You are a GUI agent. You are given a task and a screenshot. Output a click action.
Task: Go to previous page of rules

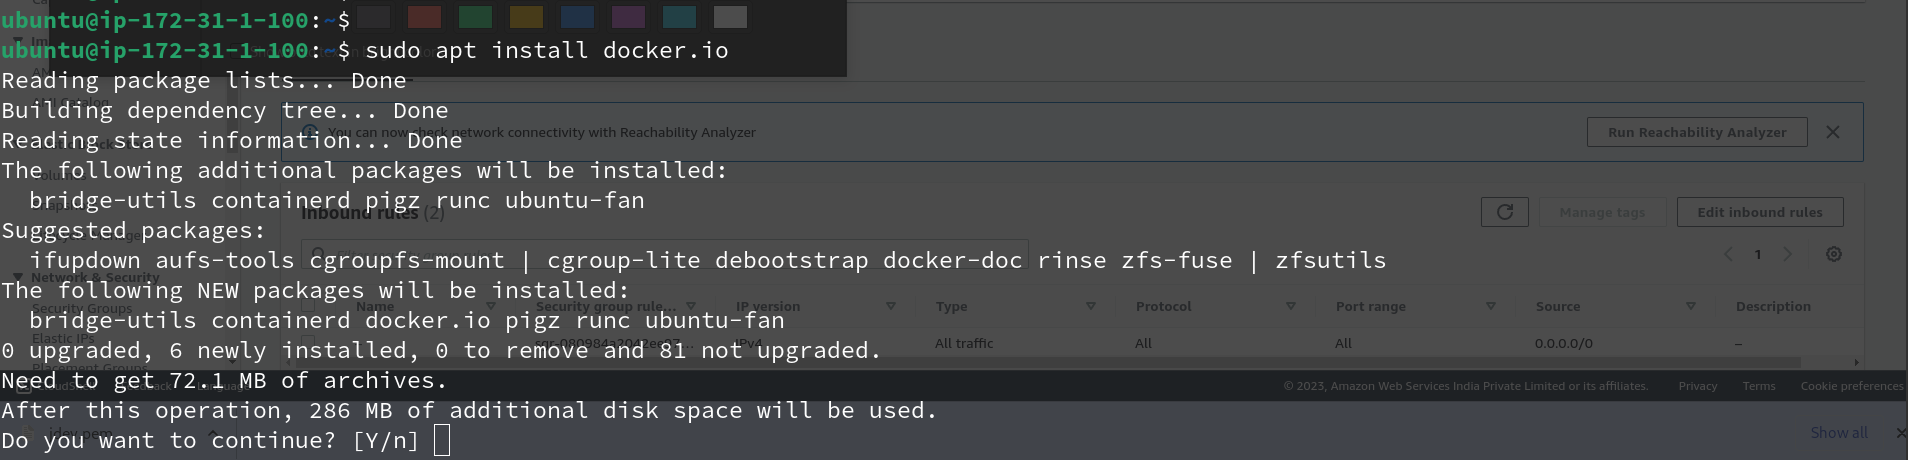pos(1728,254)
